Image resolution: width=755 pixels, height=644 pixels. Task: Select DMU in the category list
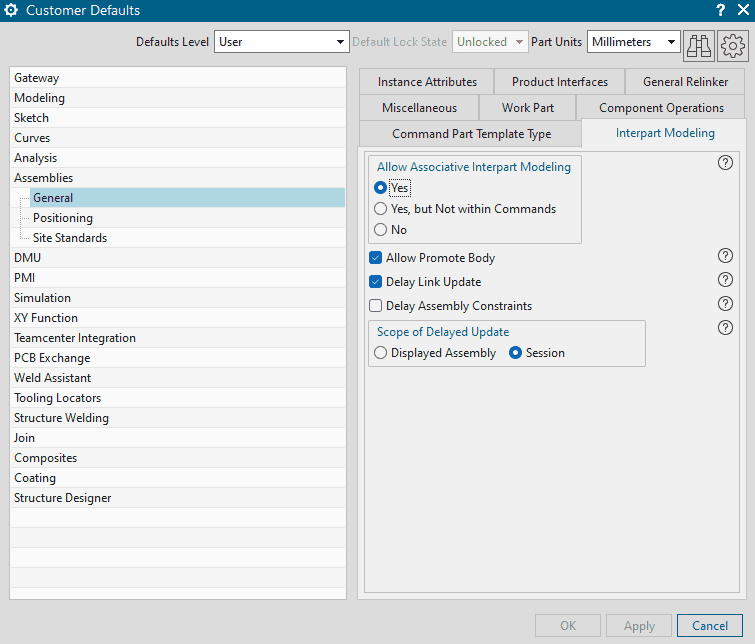coord(178,258)
